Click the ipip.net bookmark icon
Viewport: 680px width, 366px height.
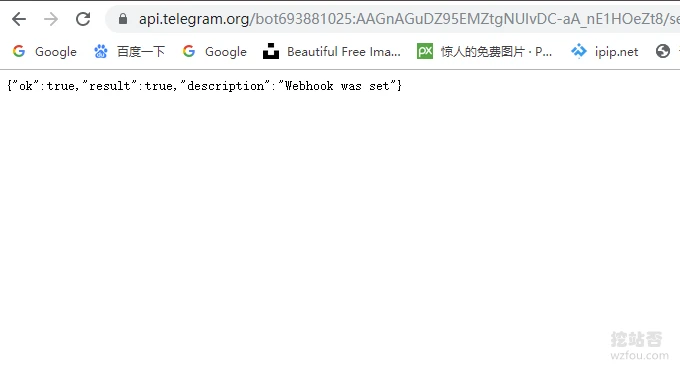[x=579, y=51]
